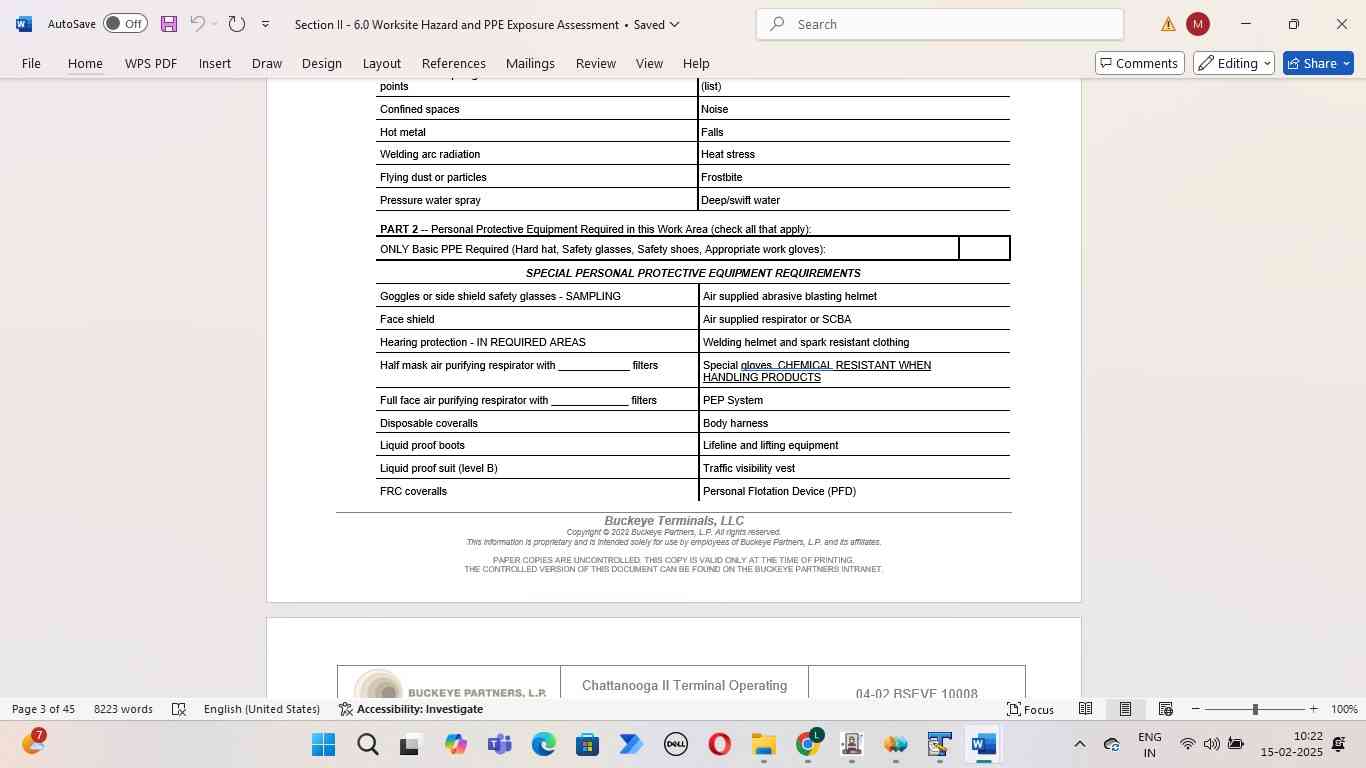Show hidden system tray icons
Viewport: 1366px width, 768px height.
1079,744
